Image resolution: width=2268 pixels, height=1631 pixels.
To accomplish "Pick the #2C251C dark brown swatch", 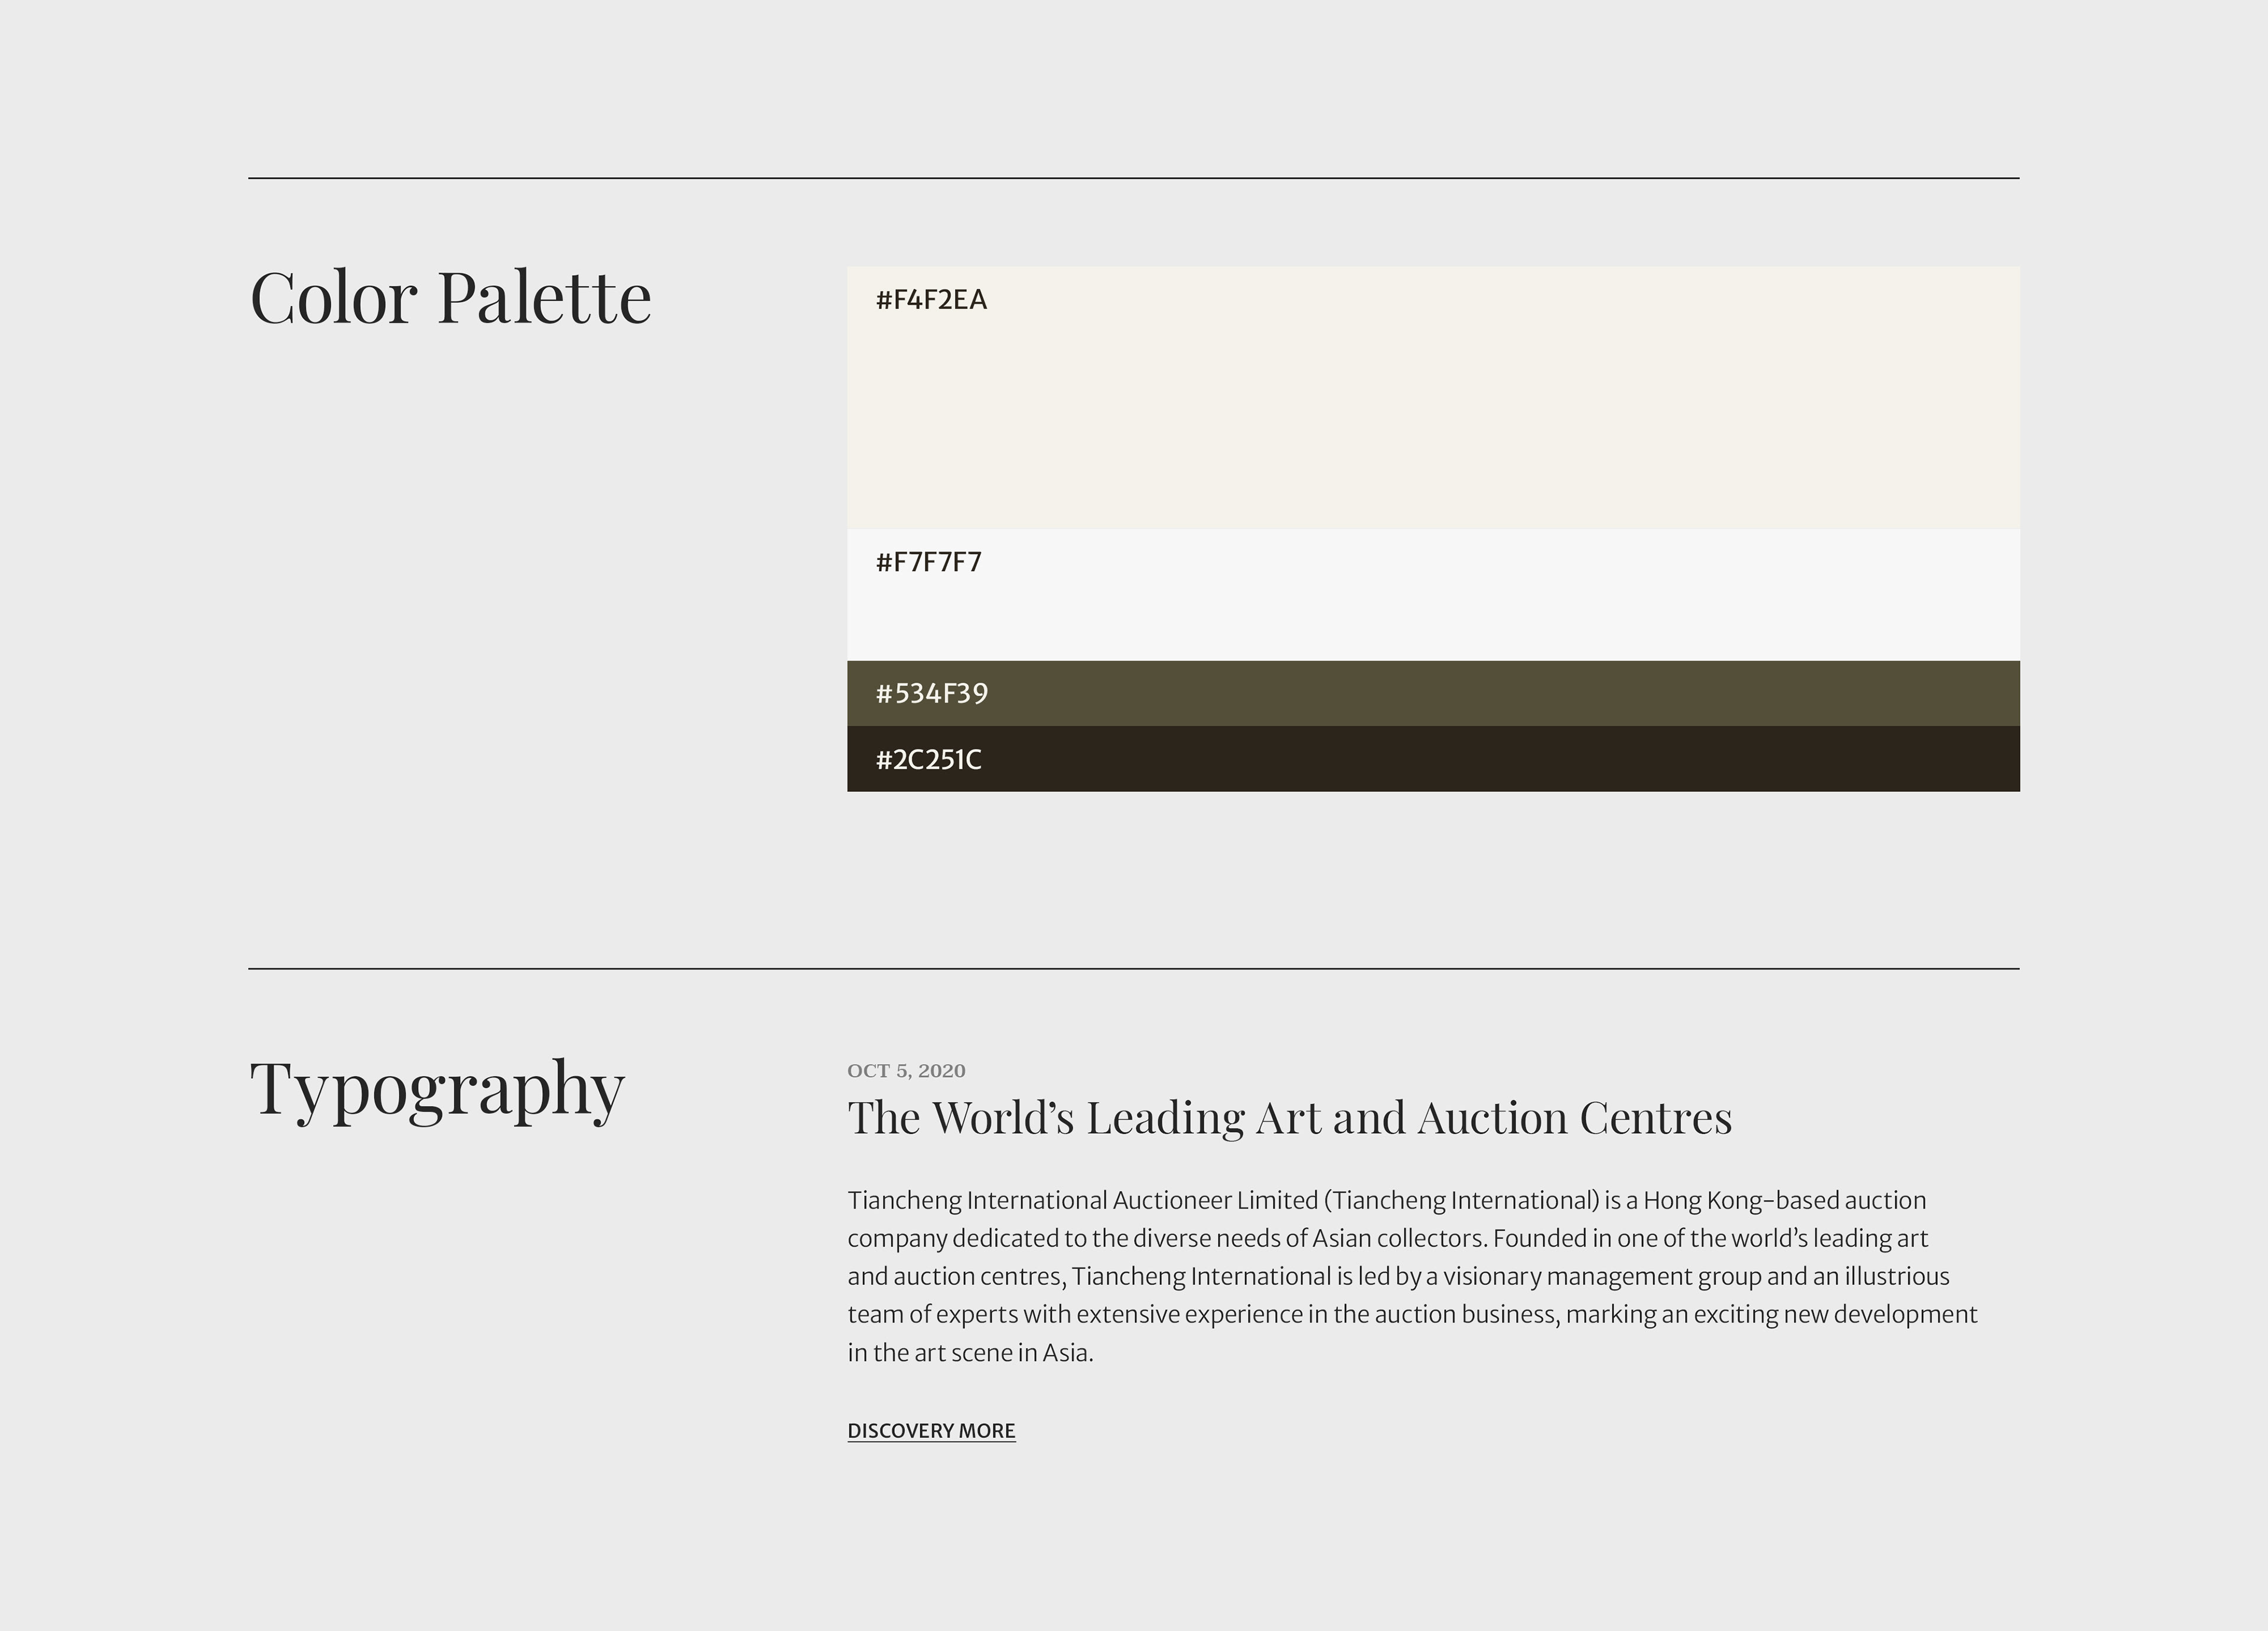I will click(1433, 759).
